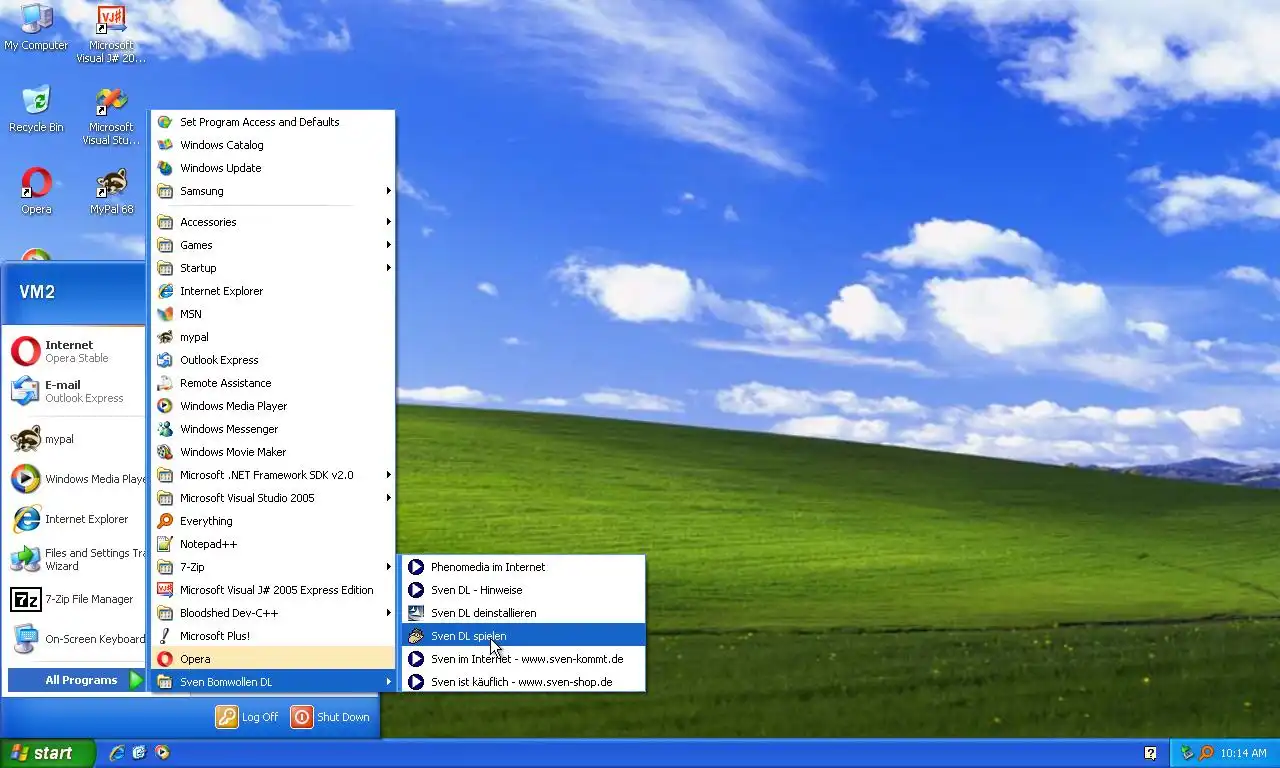The image size is (1280, 768).
Task: Launch mypal from Start menu left list
Action: coord(75,439)
